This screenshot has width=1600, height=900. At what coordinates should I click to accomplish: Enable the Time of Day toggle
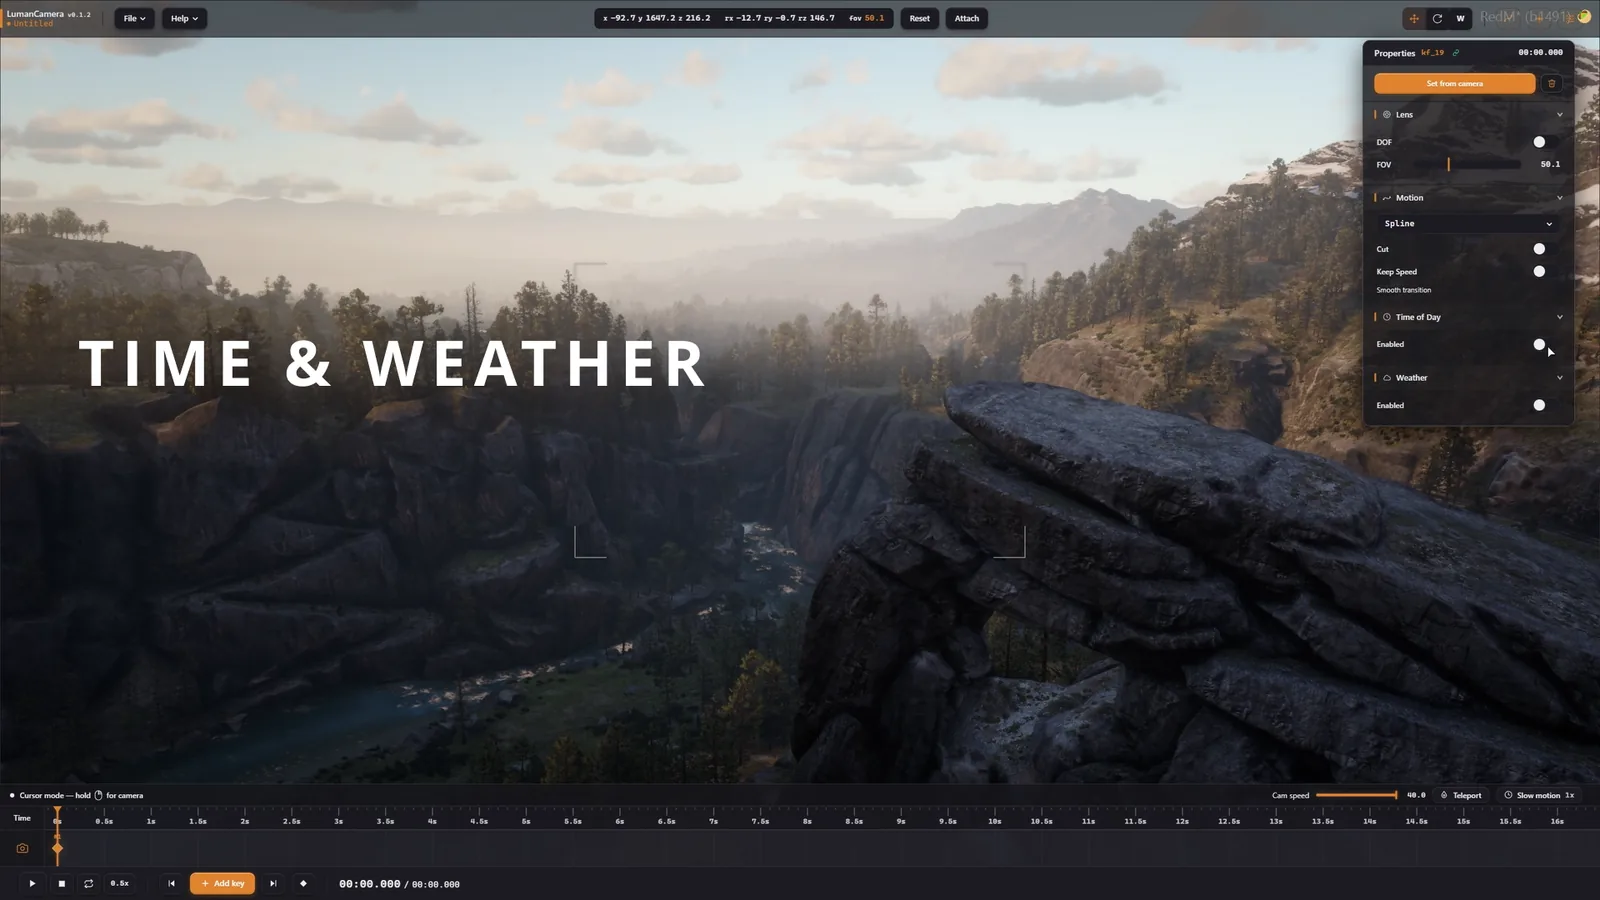tap(1546, 344)
